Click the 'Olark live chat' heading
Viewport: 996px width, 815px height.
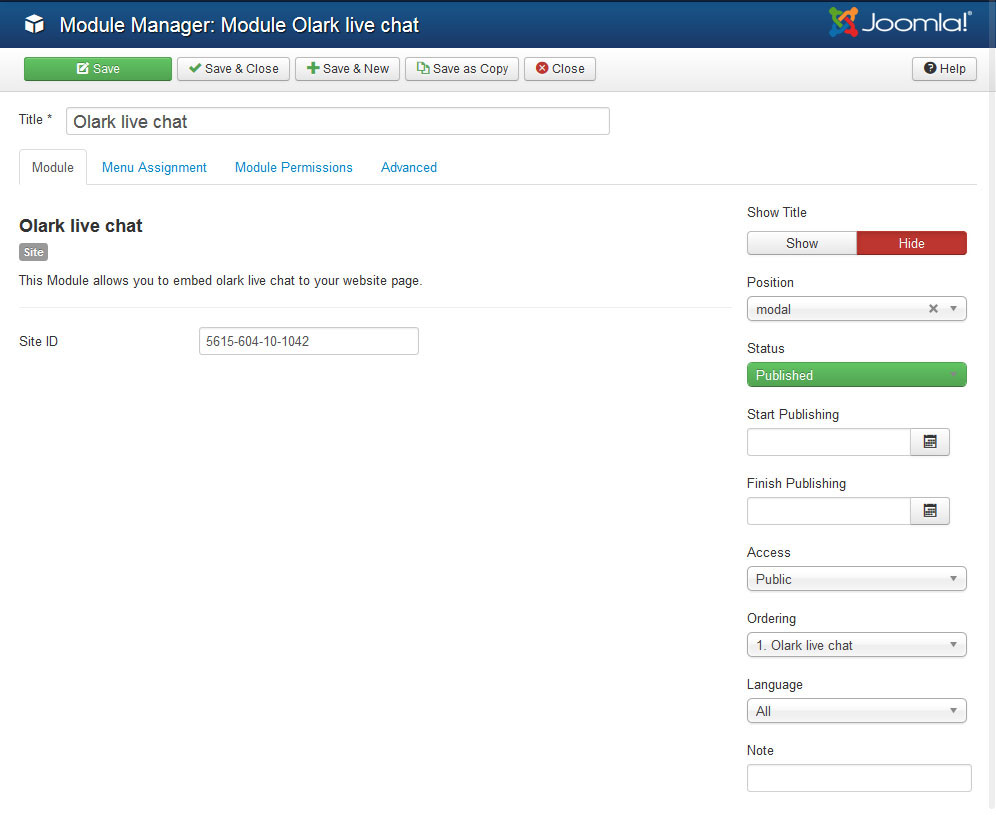click(81, 226)
